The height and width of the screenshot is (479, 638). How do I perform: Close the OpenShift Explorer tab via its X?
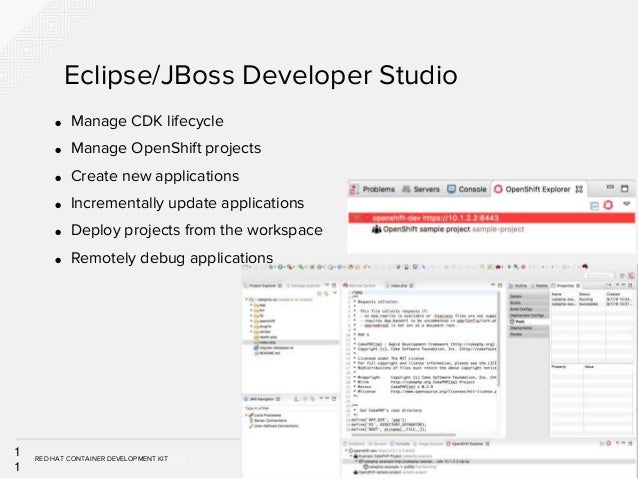(579, 189)
